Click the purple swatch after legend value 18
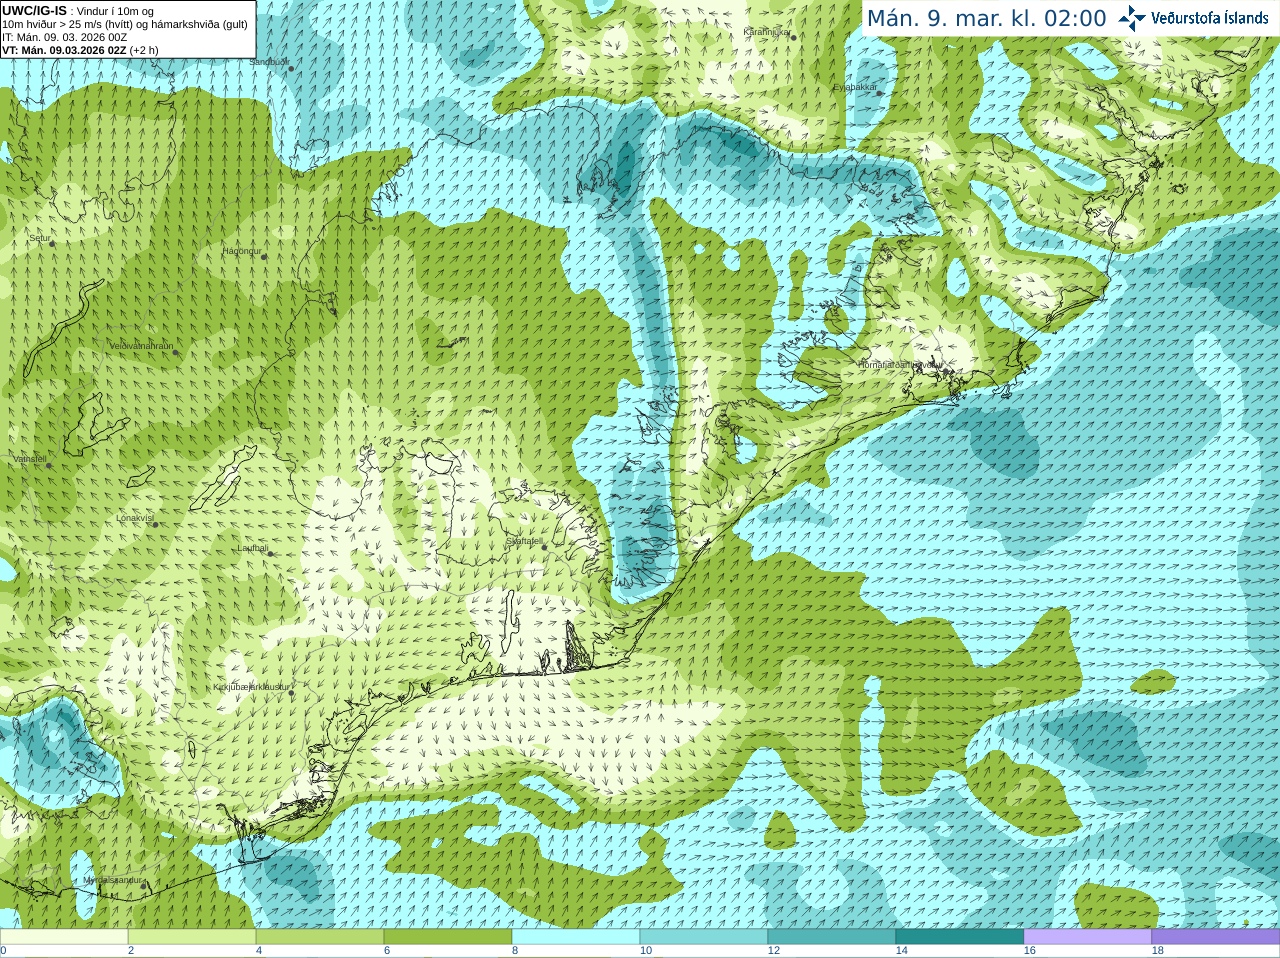 [x=1216, y=937]
